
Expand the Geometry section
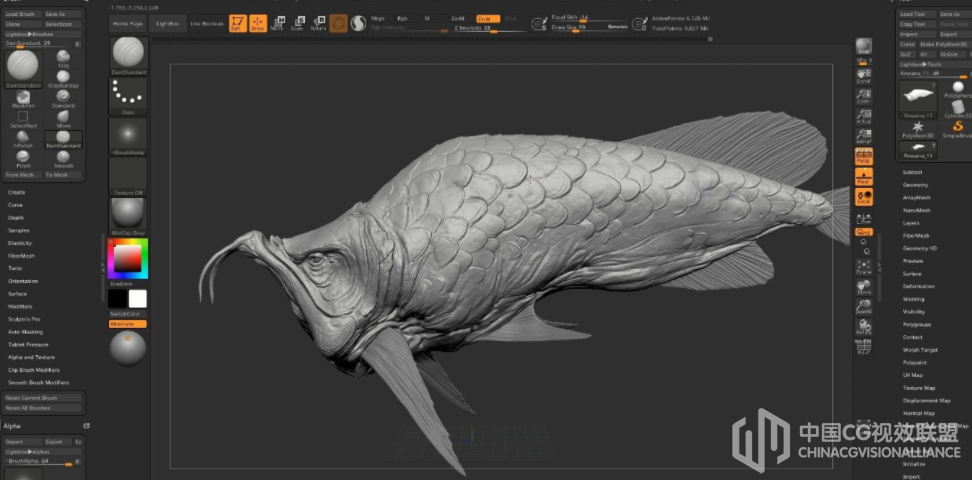click(916, 185)
